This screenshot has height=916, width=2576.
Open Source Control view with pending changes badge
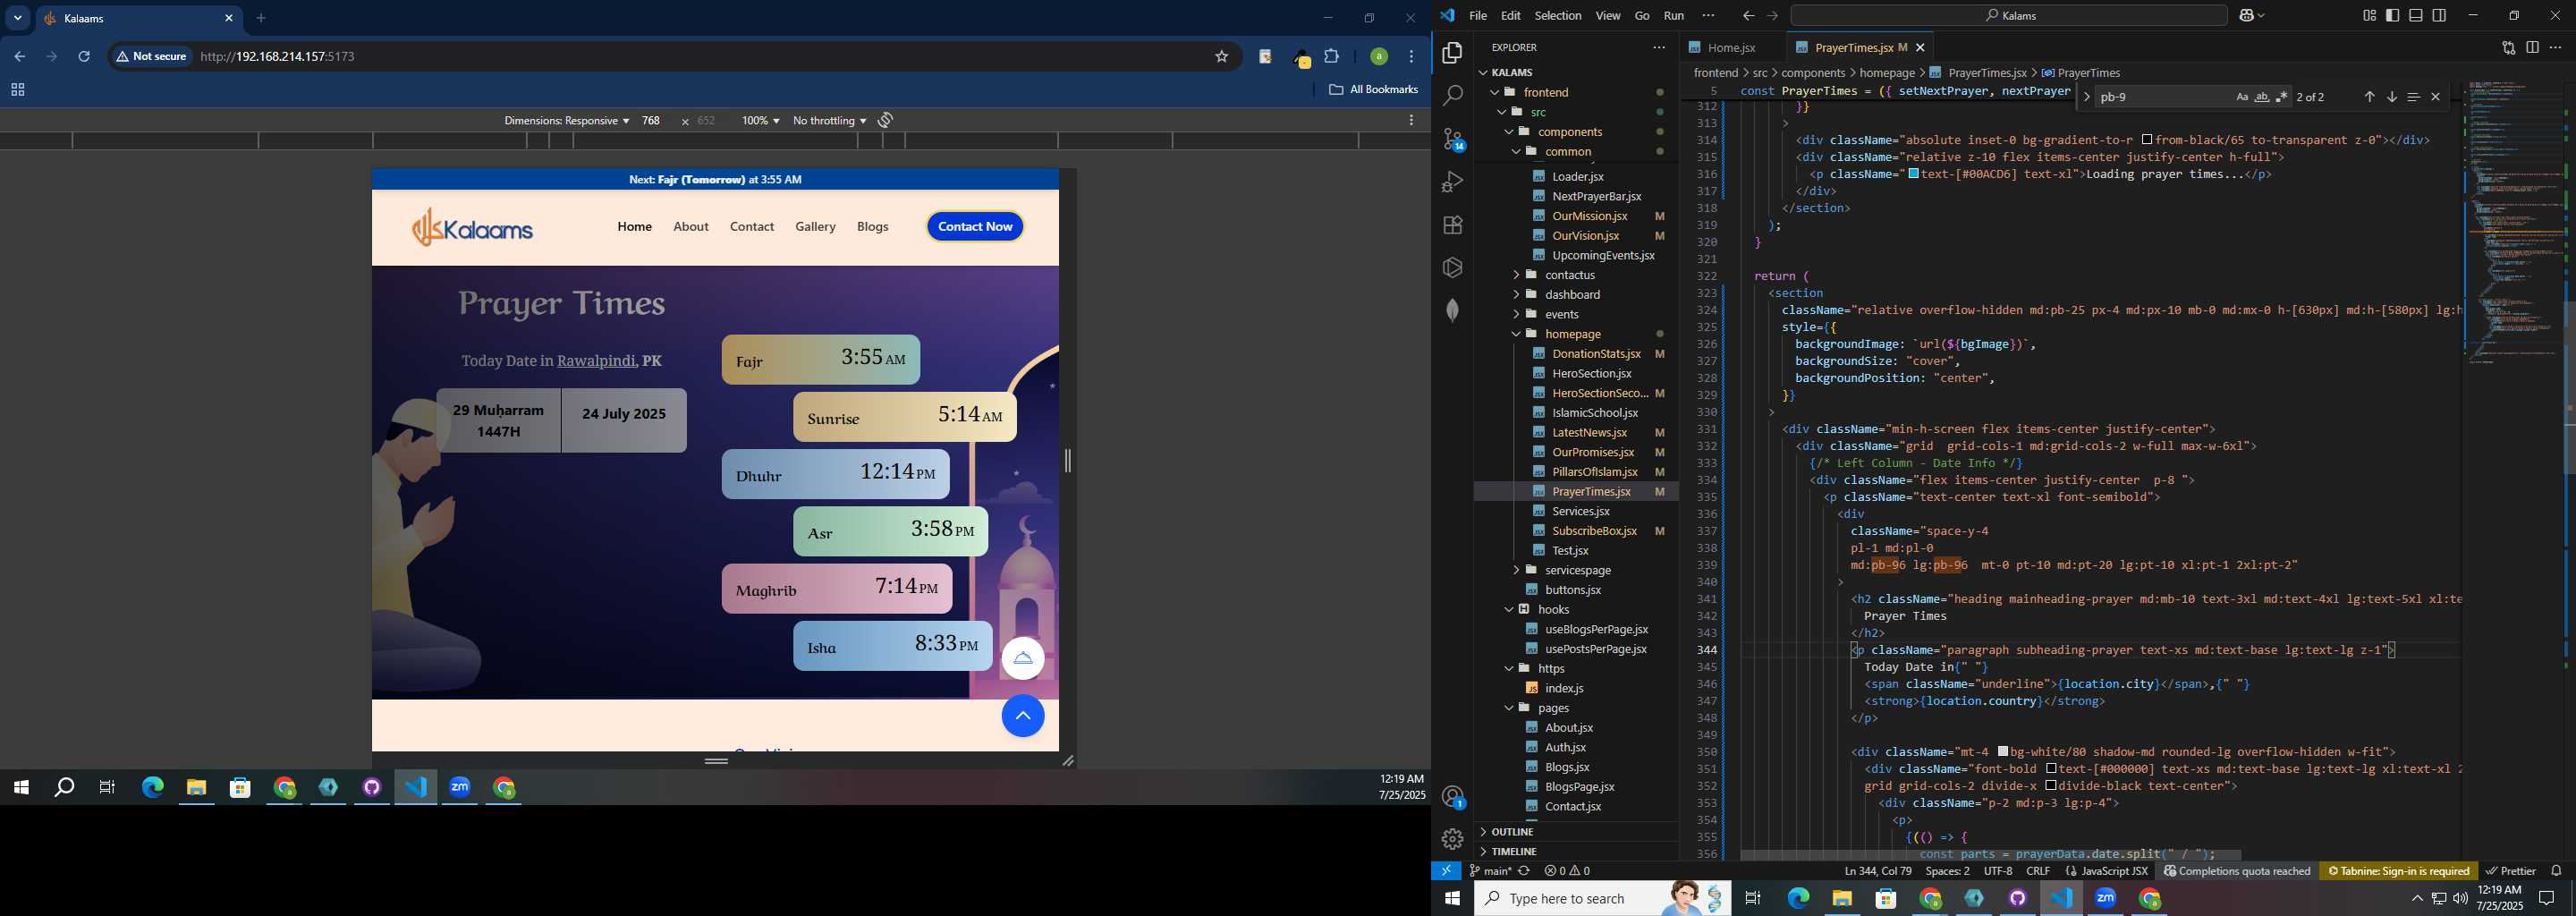[1453, 139]
